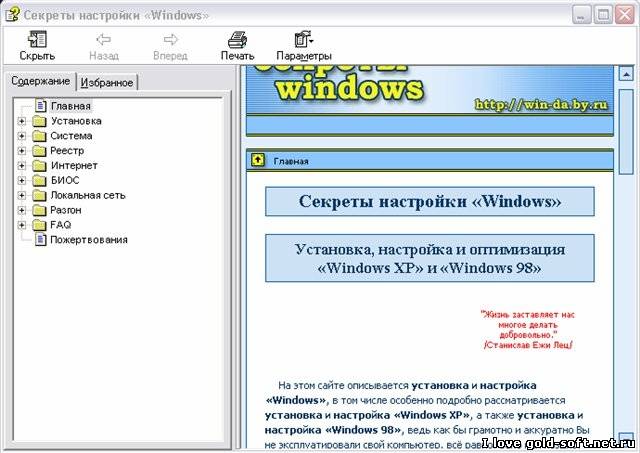
Task: Select the Главная tree item label
Action: click(x=71, y=106)
